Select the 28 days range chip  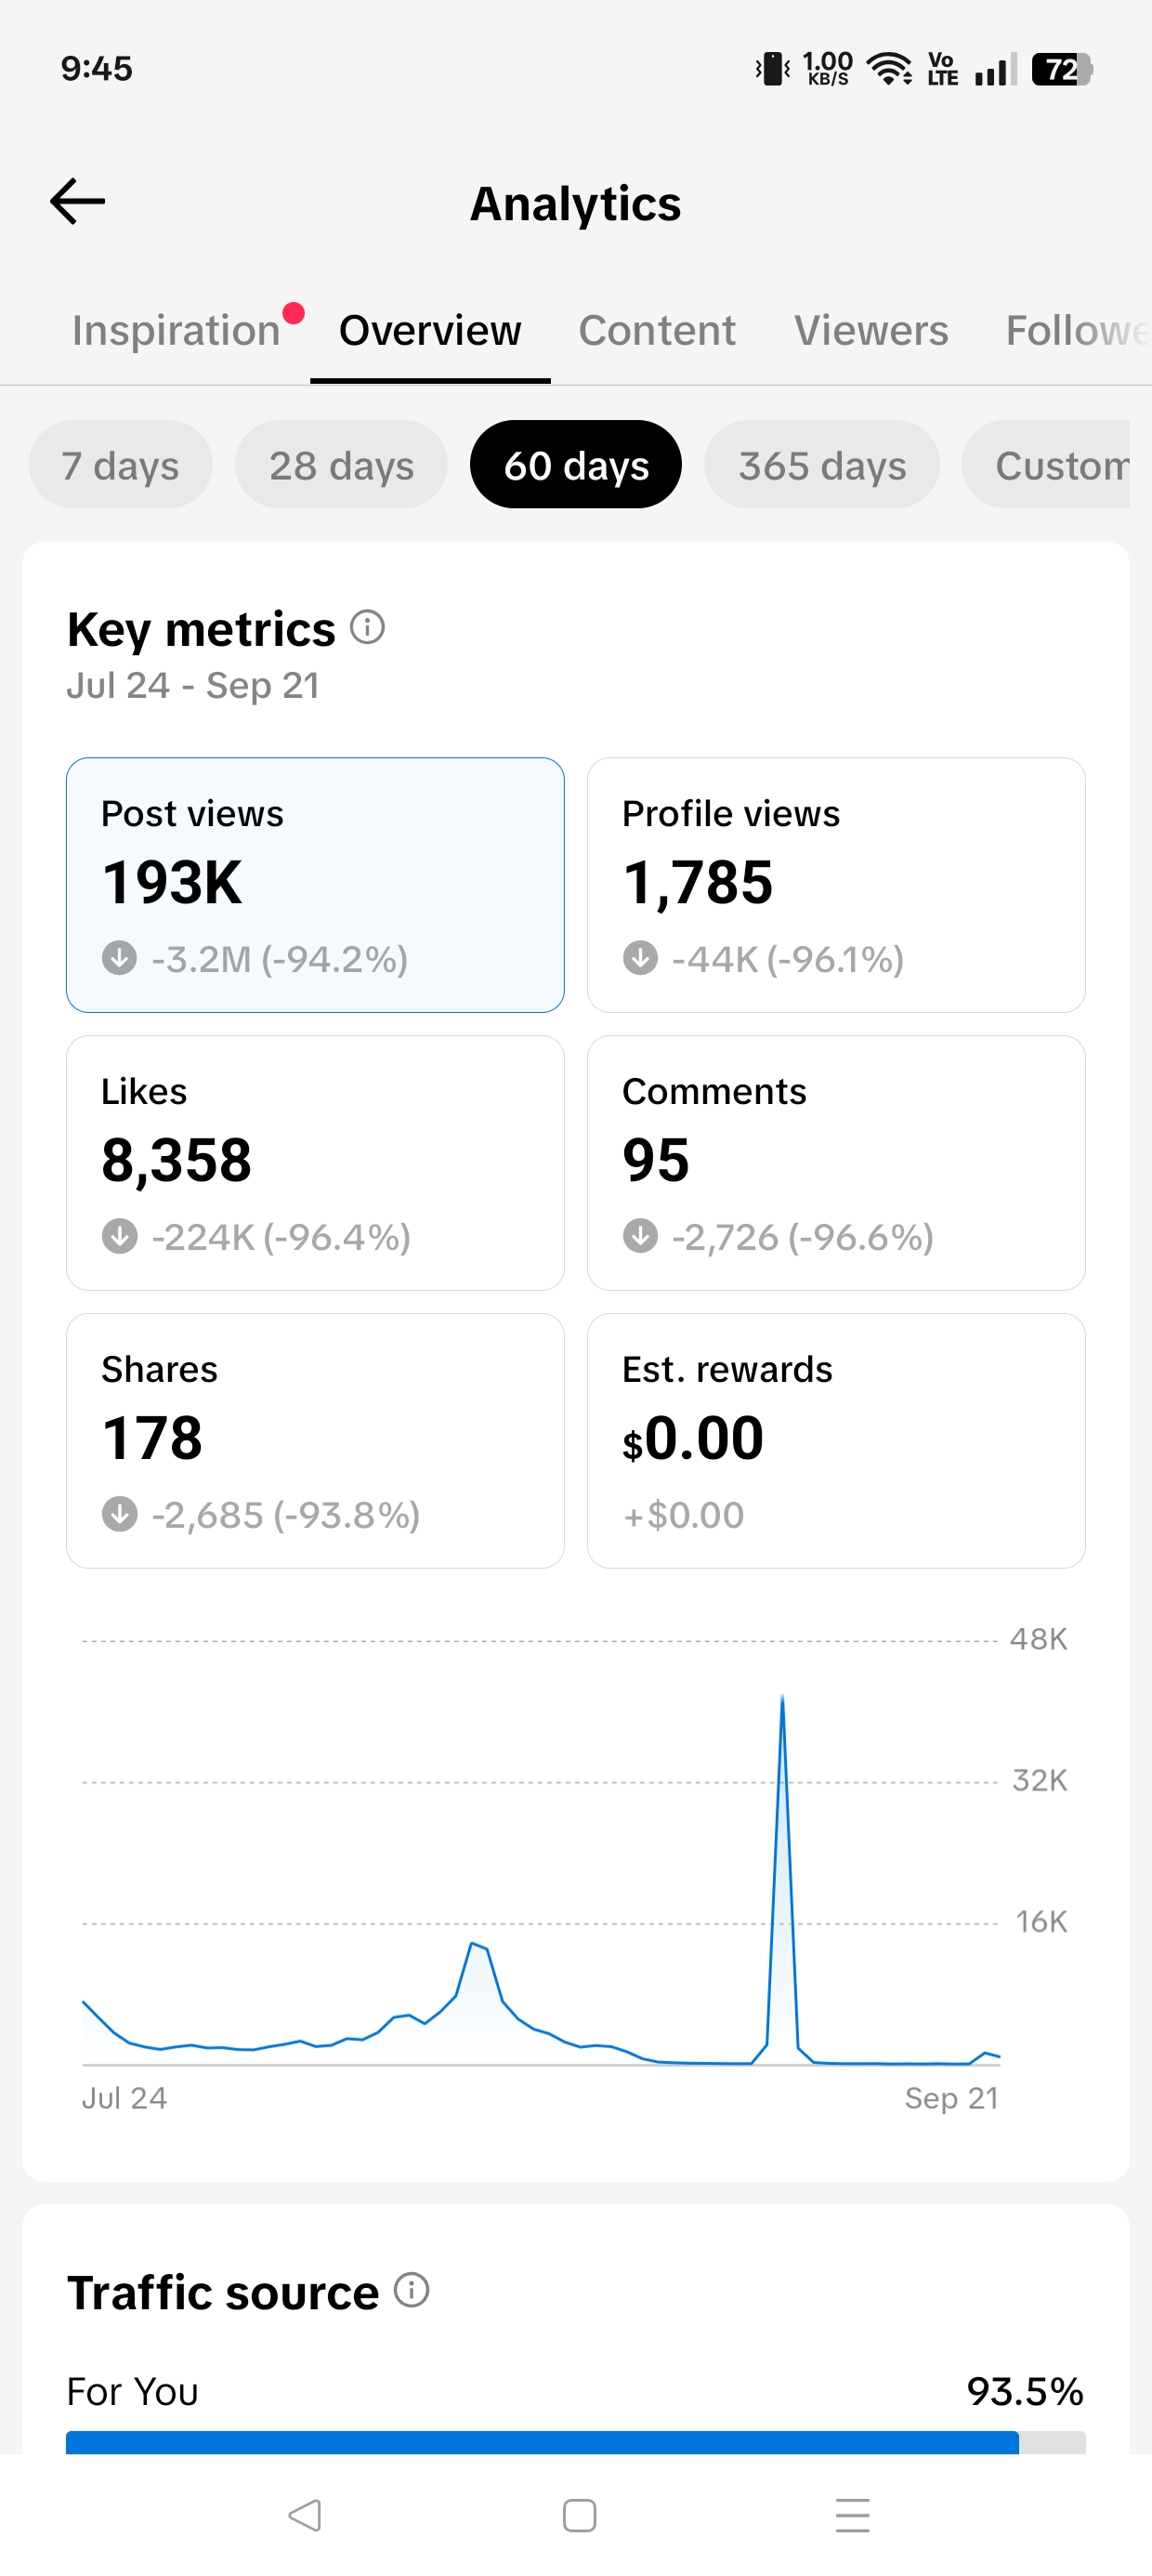(341, 465)
